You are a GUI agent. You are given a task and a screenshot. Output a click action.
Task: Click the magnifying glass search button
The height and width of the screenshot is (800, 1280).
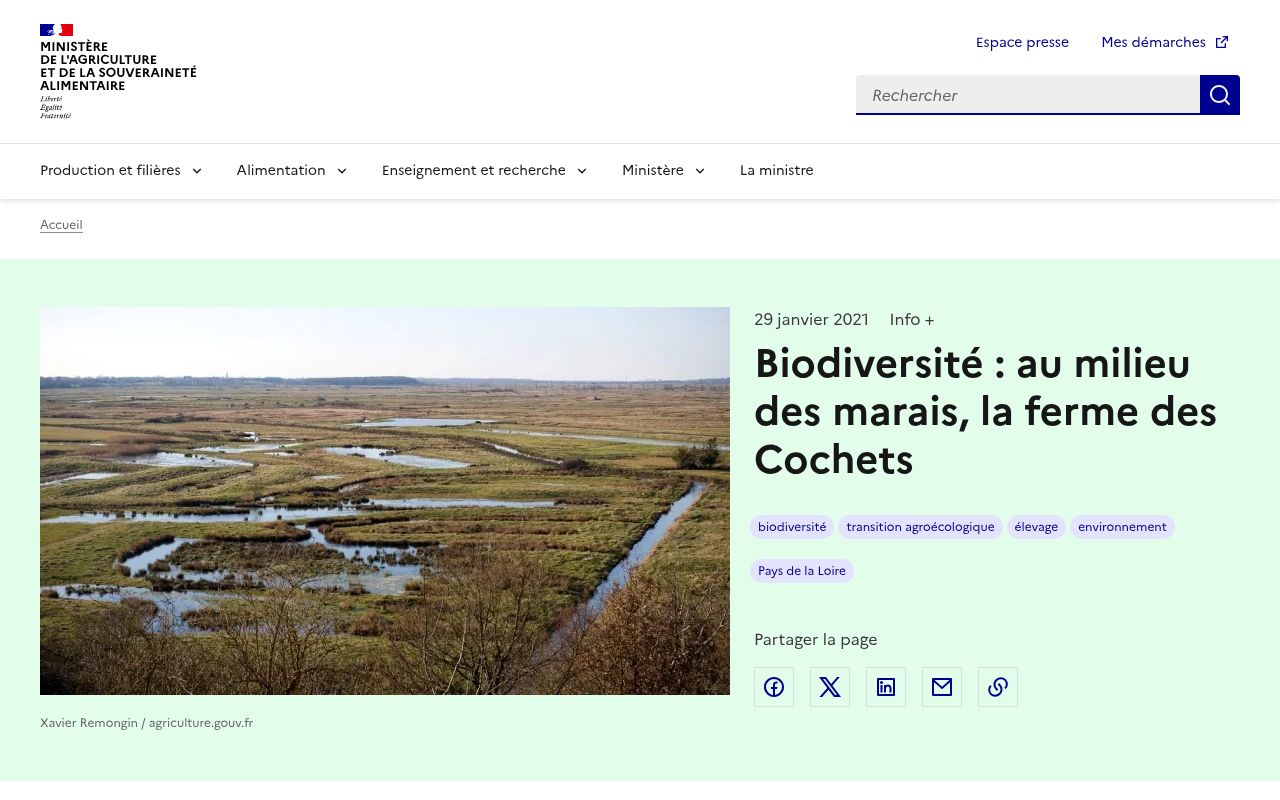click(1219, 95)
